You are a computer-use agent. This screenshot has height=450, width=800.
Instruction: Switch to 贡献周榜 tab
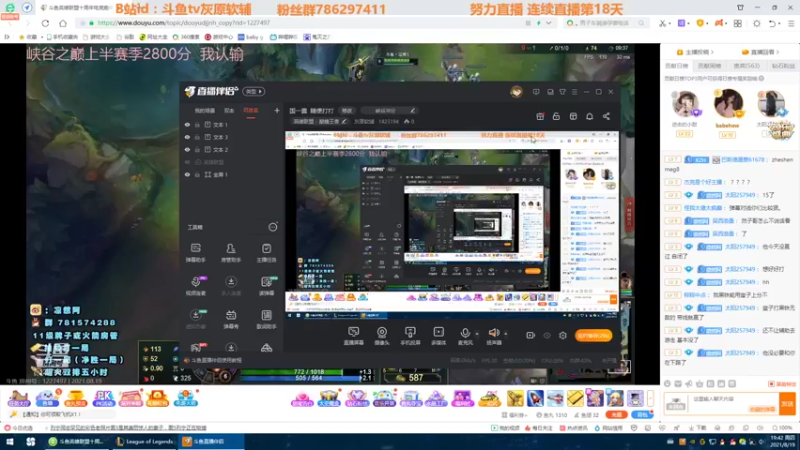pos(709,66)
